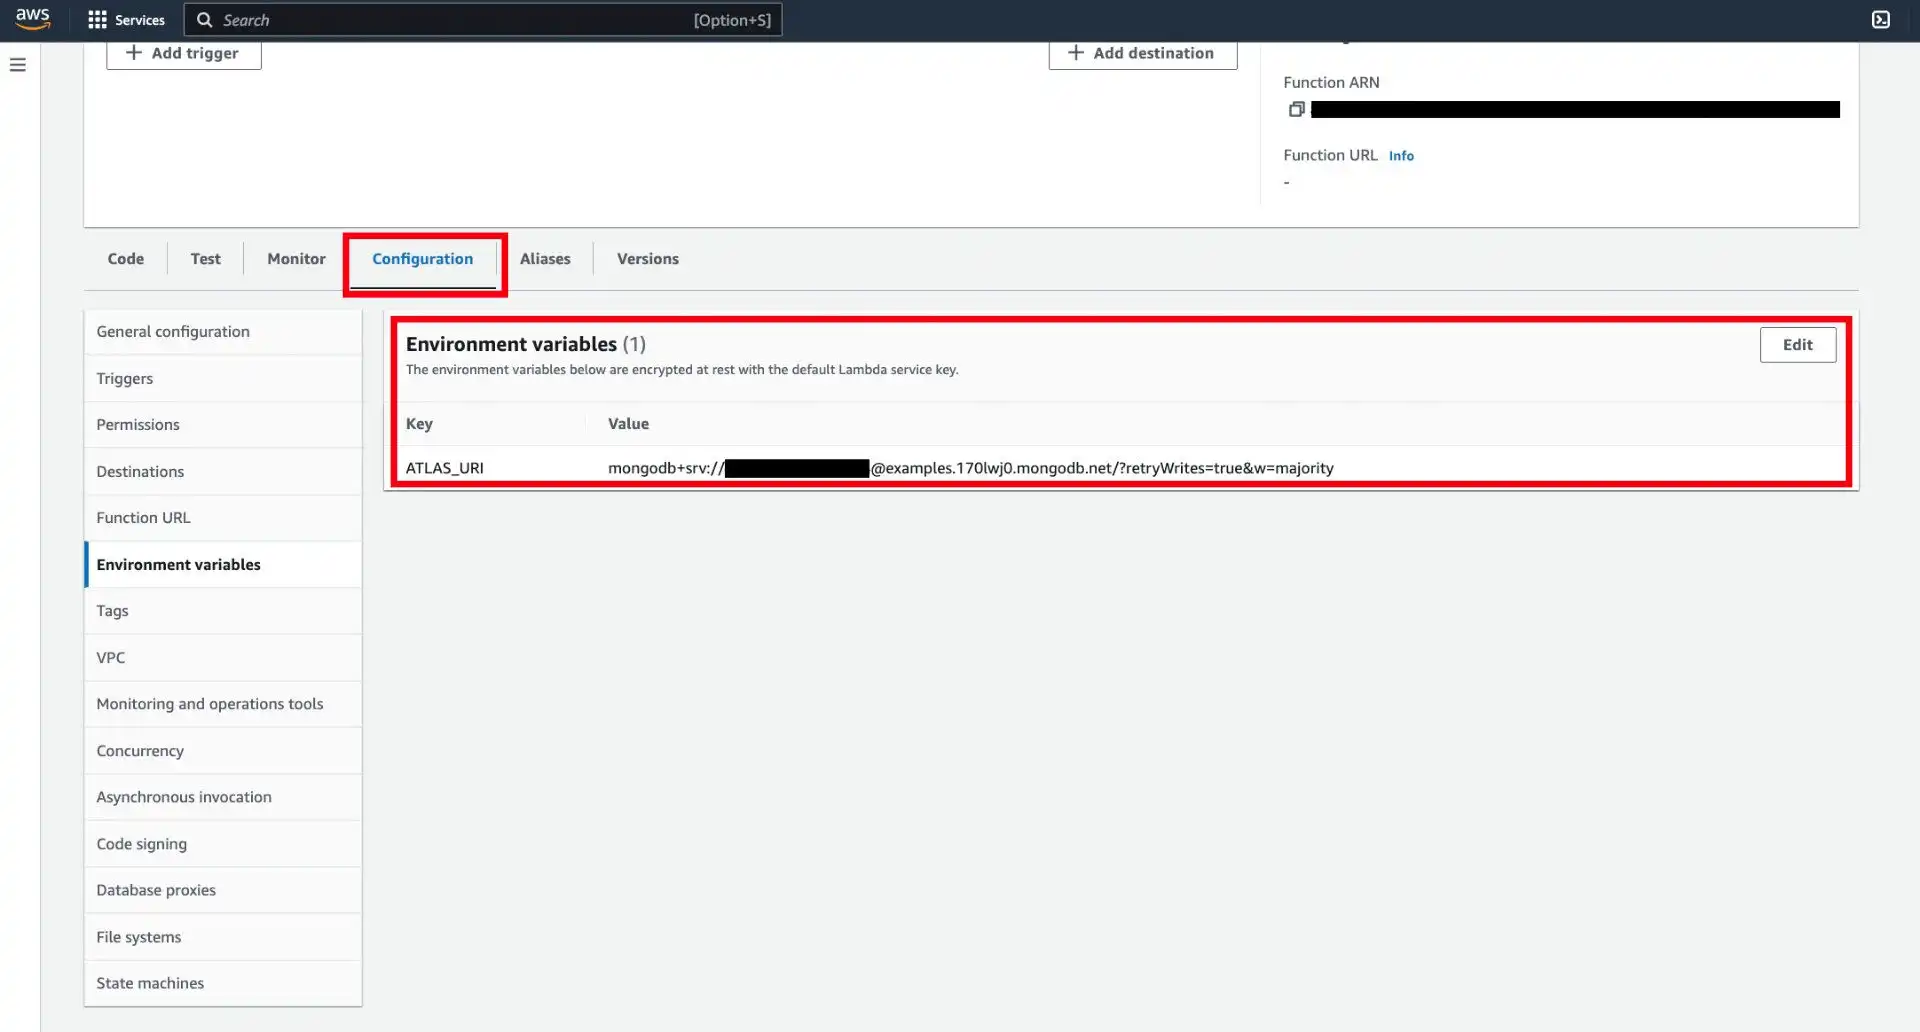
Task: Copy the Function ARN using the copy icon
Action: pos(1296,109)
